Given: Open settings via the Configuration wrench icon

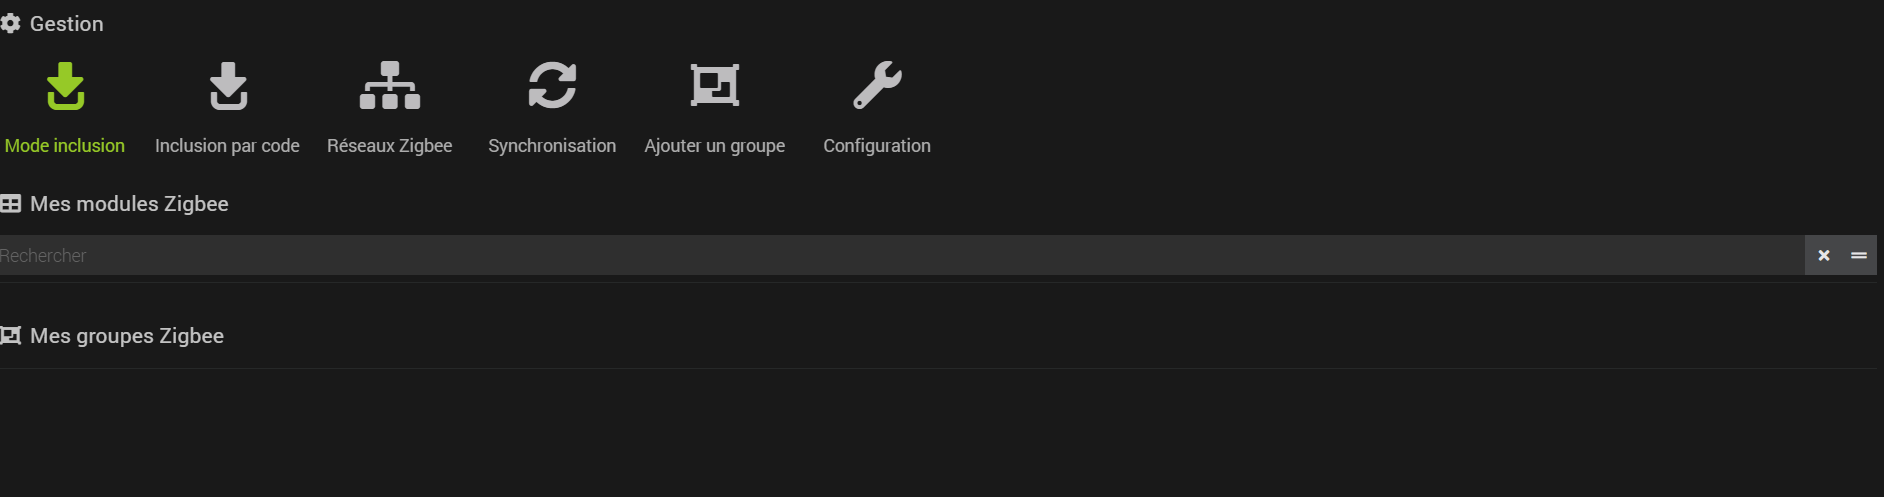Looking at the screenshot, I should [877, 86].
